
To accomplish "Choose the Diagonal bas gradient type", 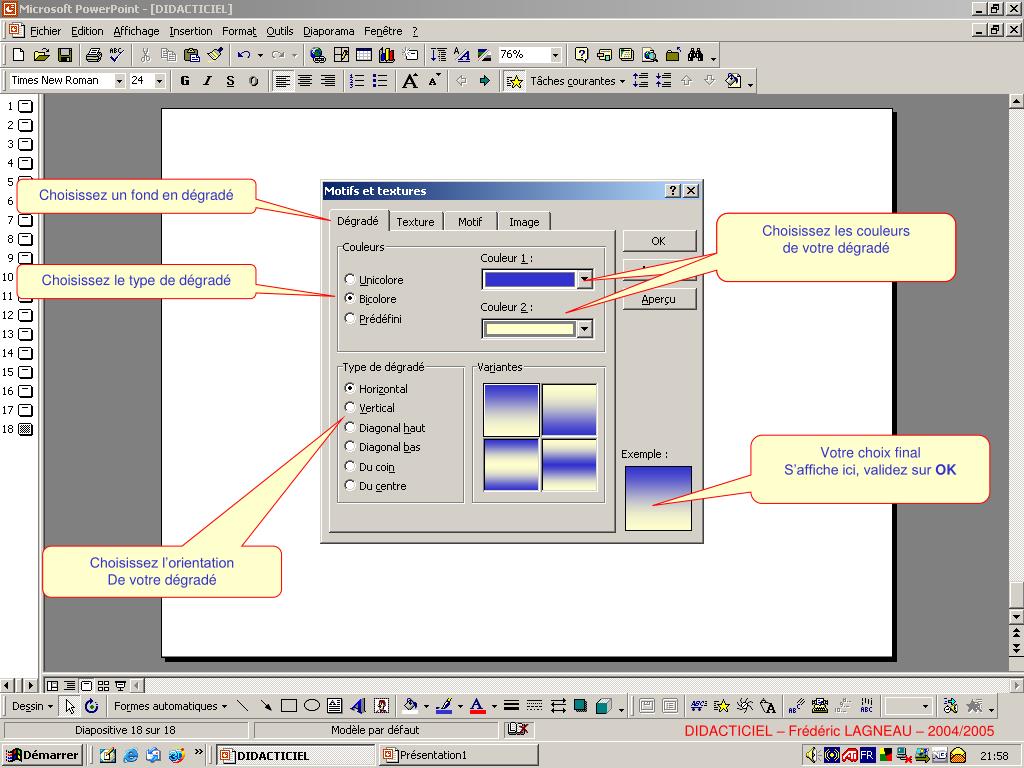I will [350, 447].
